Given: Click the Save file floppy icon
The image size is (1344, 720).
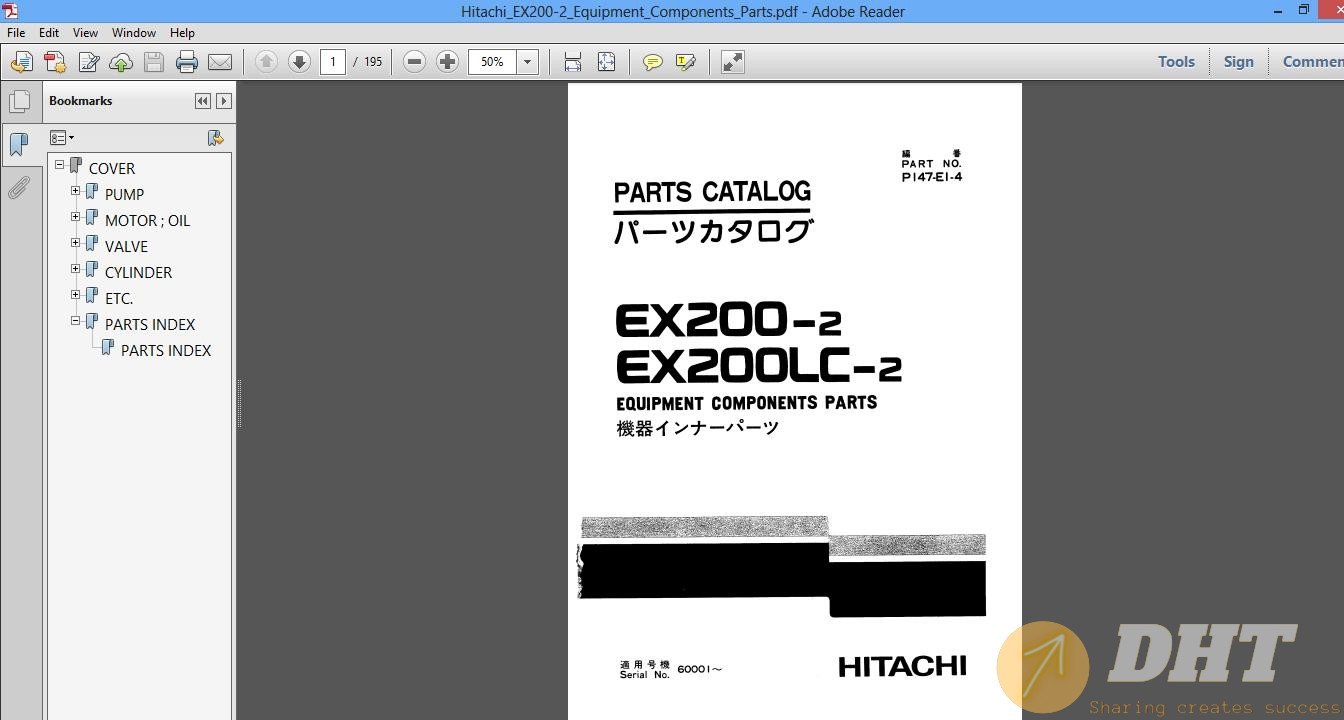Looking at the screenshot, I should (x=154, y=62).
